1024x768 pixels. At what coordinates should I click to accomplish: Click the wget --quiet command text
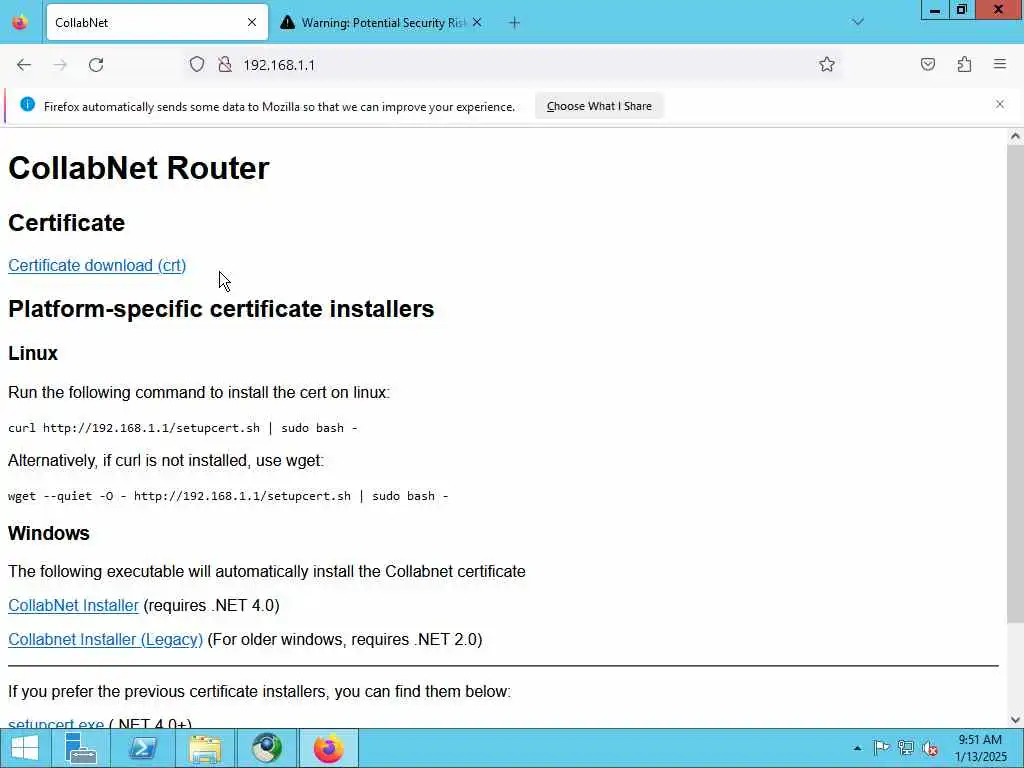coord(228,496)
